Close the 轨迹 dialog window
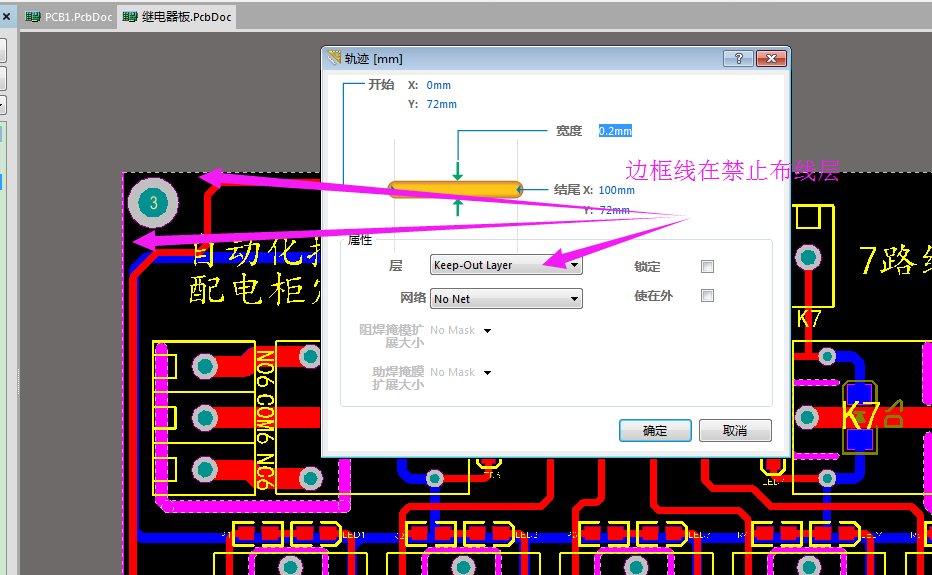Image resolution: width=932 pixels, height=575 pixels. click(771, 58)
